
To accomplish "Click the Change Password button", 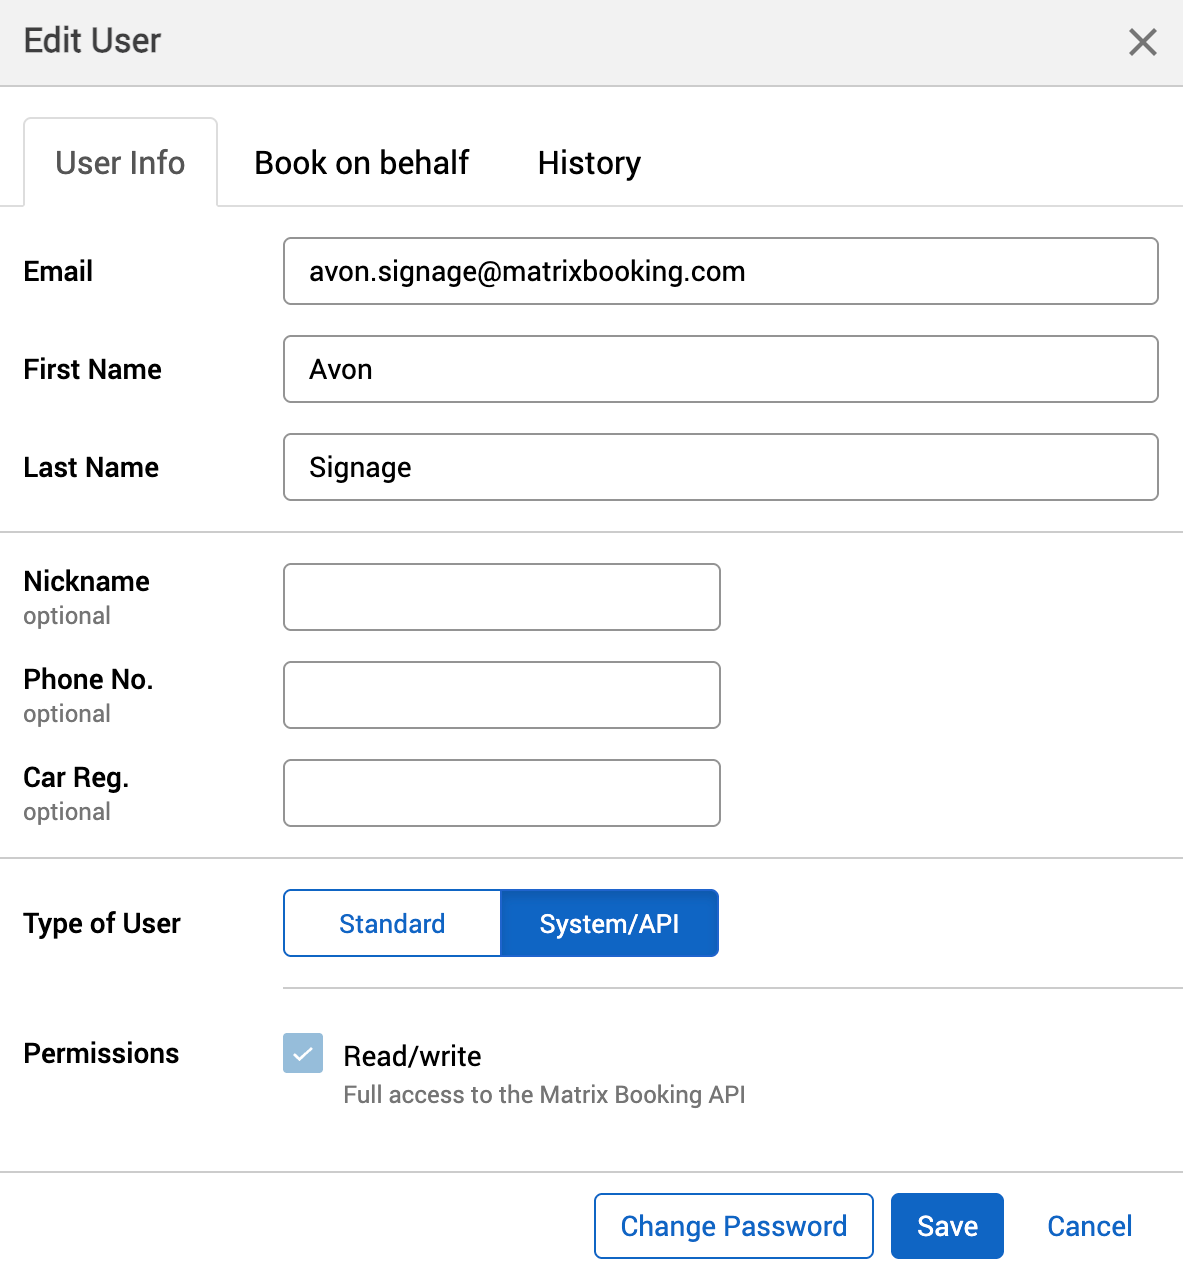I will click(733, 1225).
